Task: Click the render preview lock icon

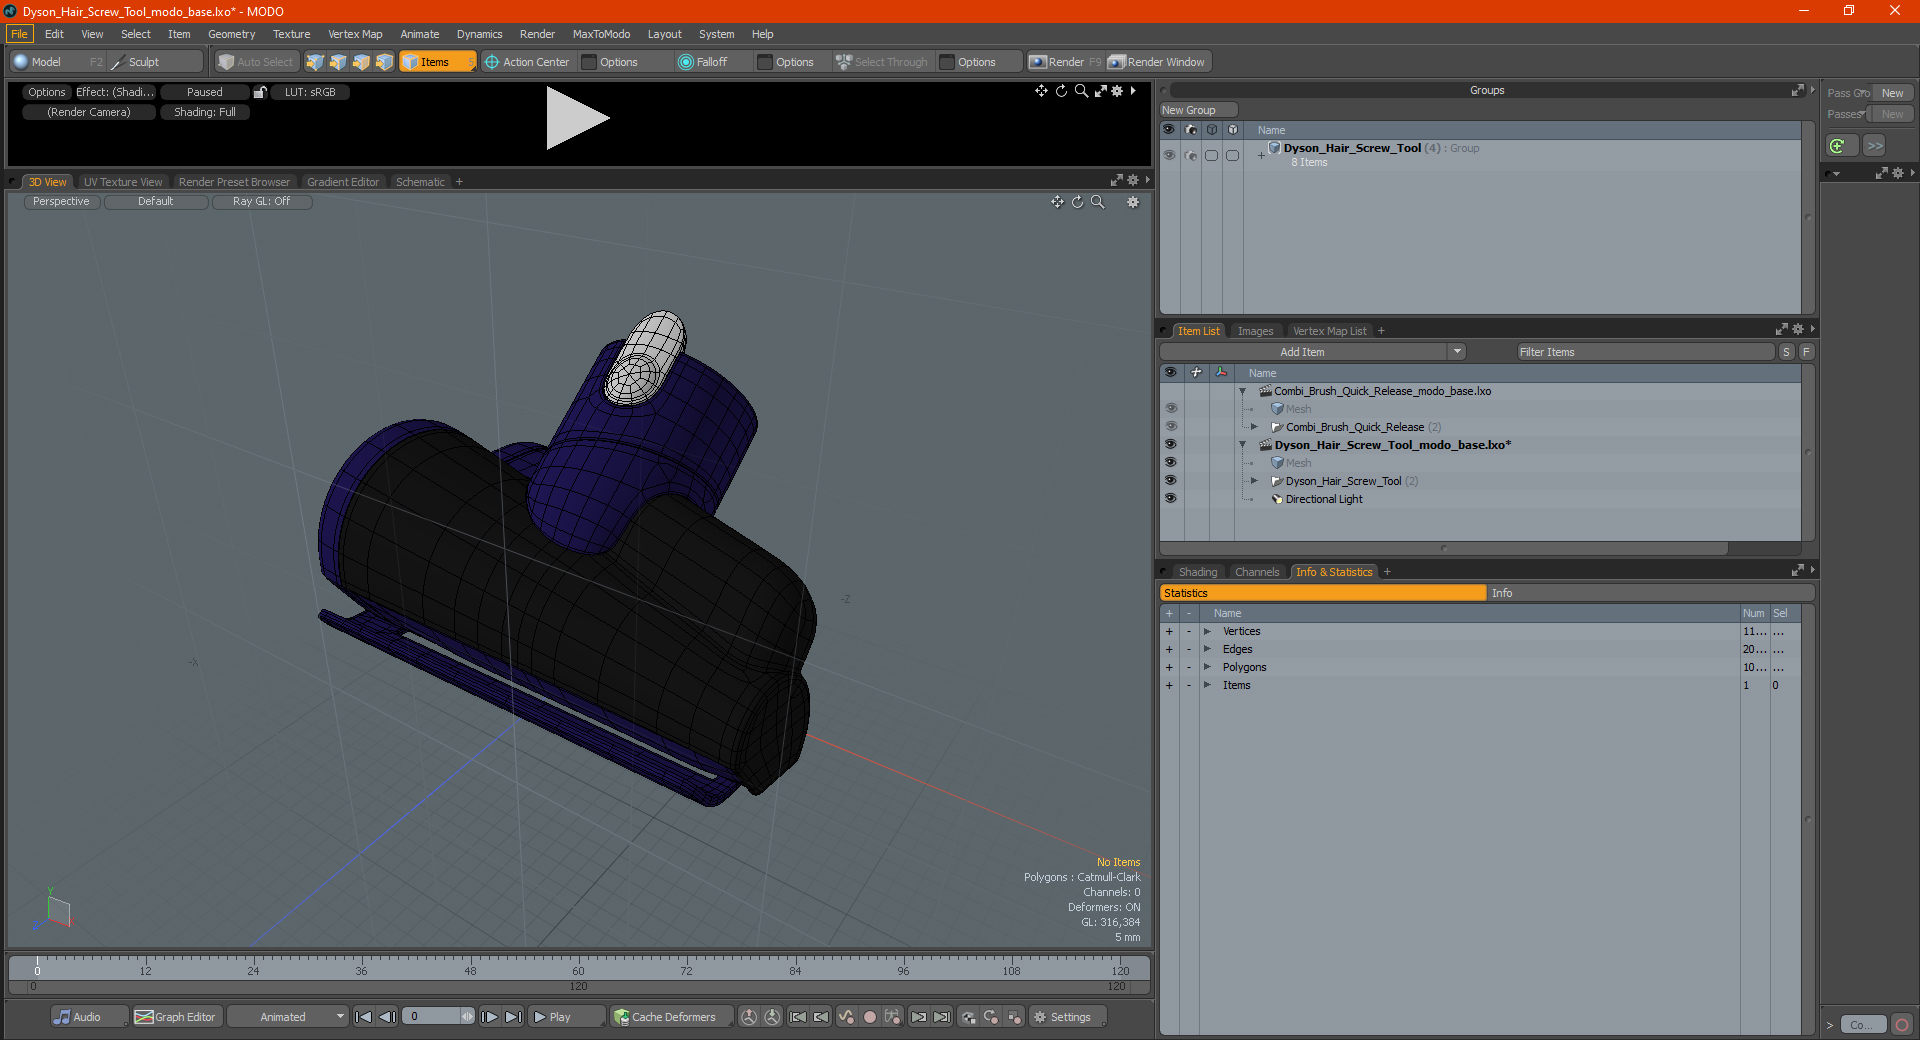Action: click(x=260, y=92)
